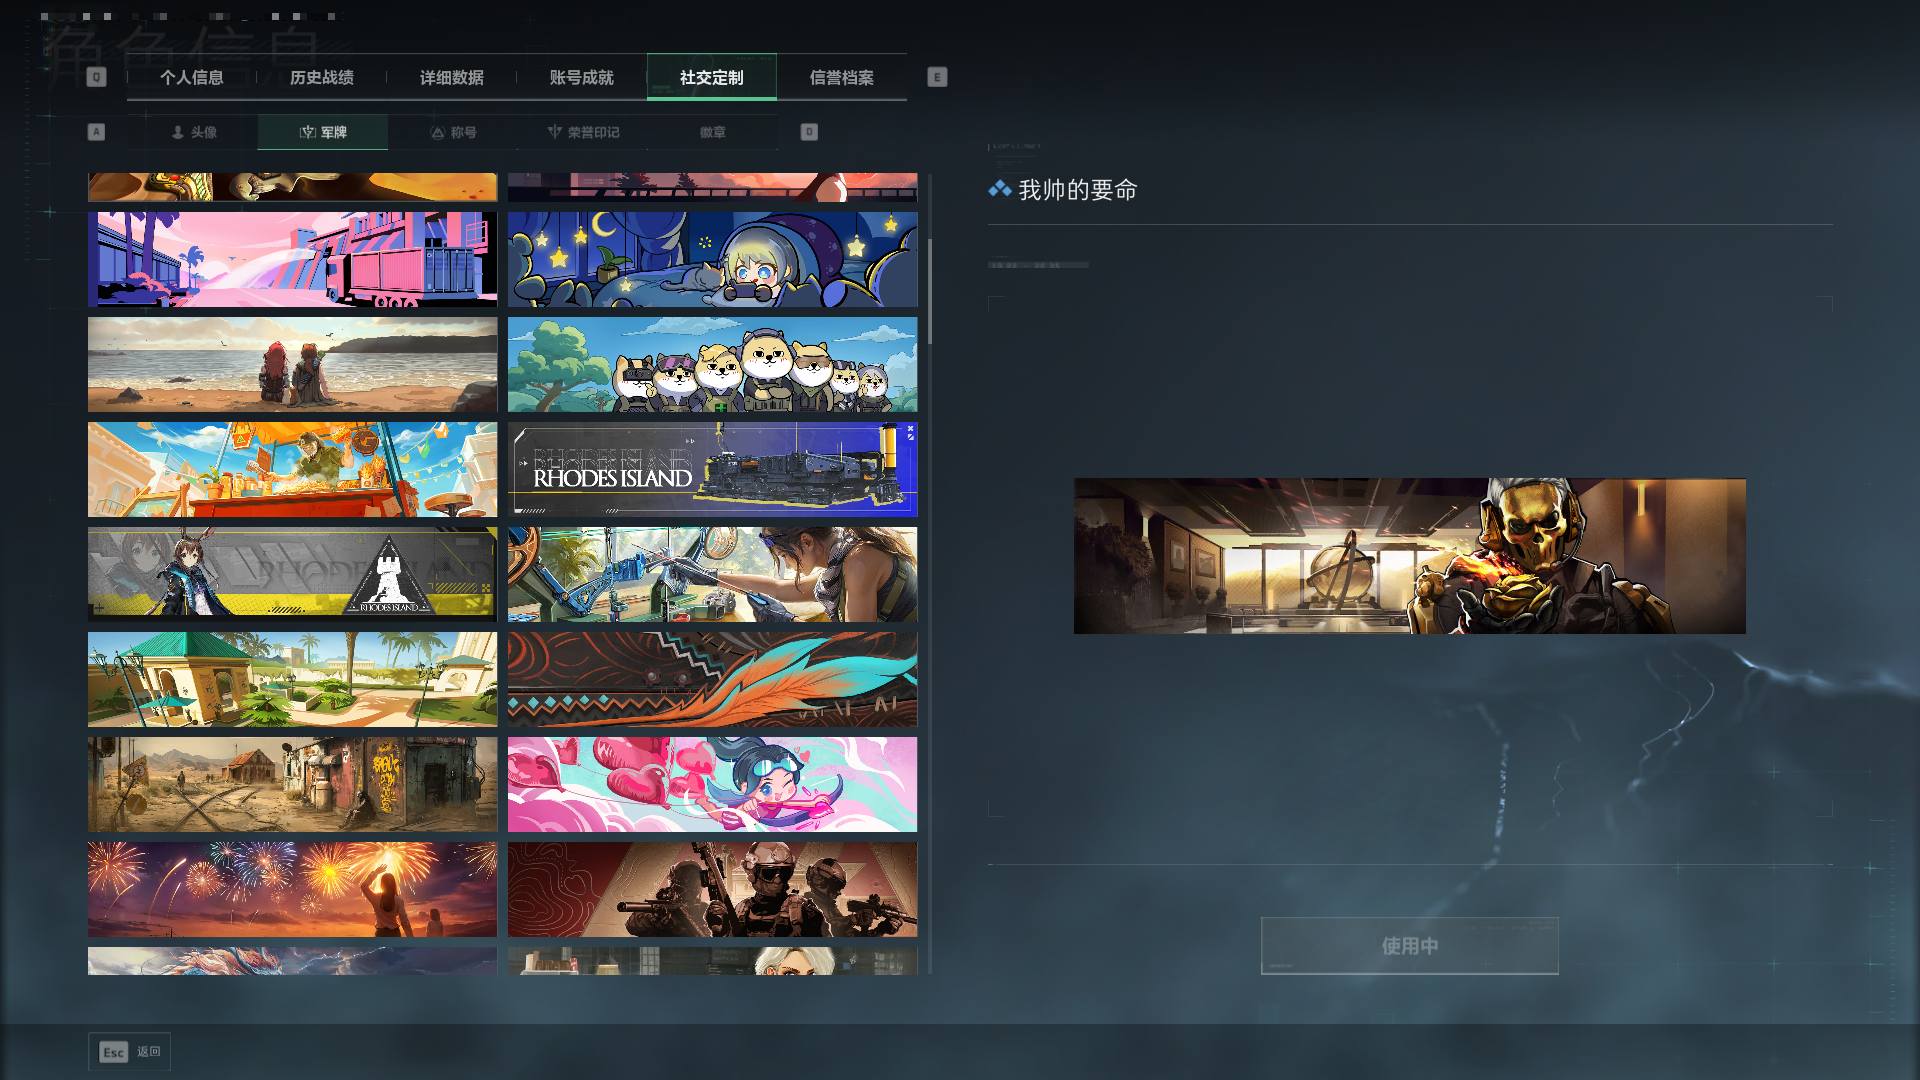Switch to the 个人信息 tab
This screenshot has width=1920, height=1080.
[192, 77]
